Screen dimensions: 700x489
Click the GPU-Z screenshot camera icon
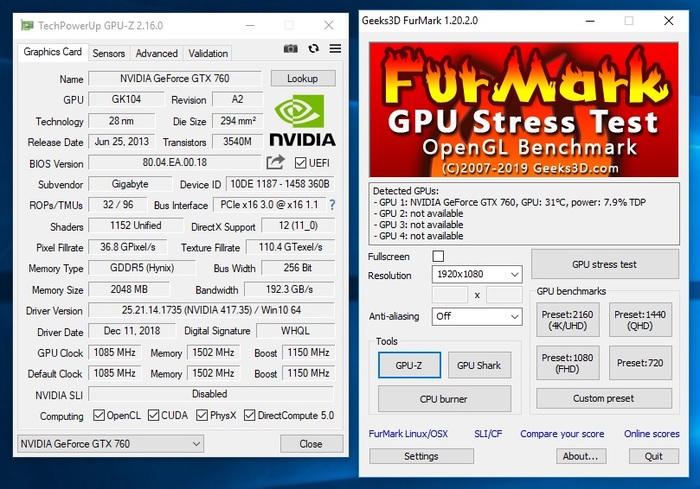291,49
